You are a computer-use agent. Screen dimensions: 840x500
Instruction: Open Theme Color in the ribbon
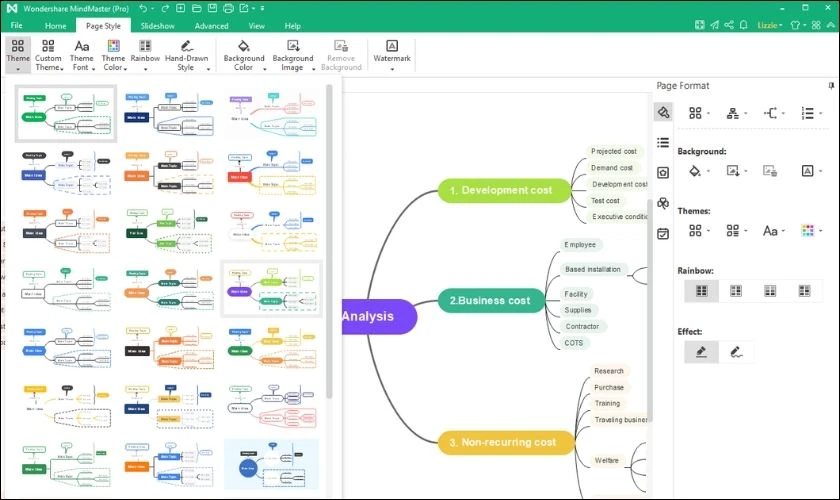[x=114, y=55]
